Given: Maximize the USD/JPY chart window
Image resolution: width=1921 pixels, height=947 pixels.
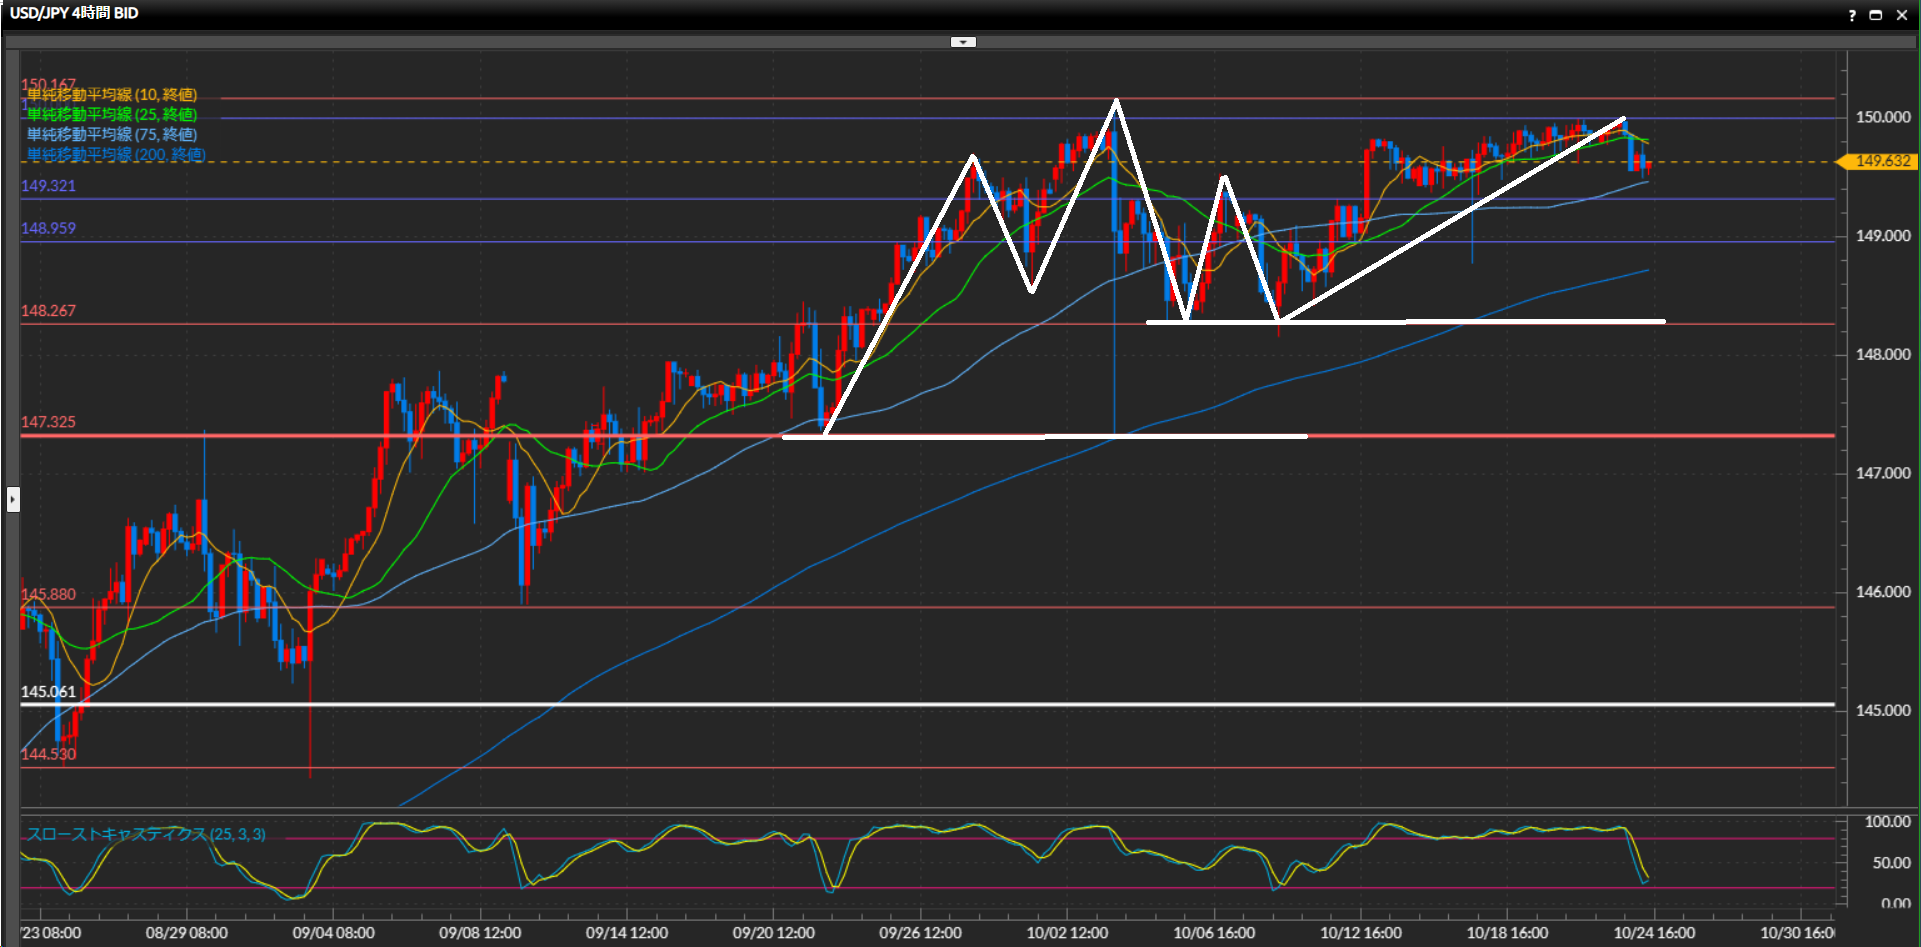Looking at the screenshot, I should 1876,15.
